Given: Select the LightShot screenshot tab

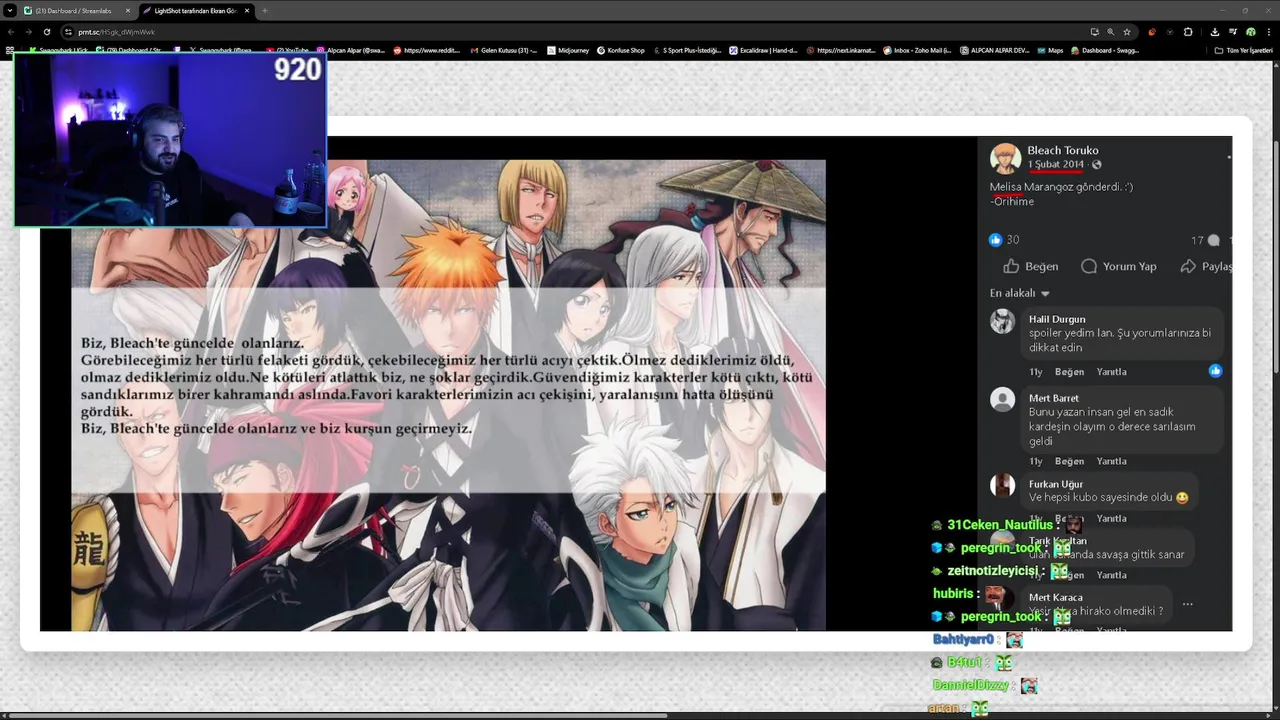Looking at the screenshot, I should (195, 10).
